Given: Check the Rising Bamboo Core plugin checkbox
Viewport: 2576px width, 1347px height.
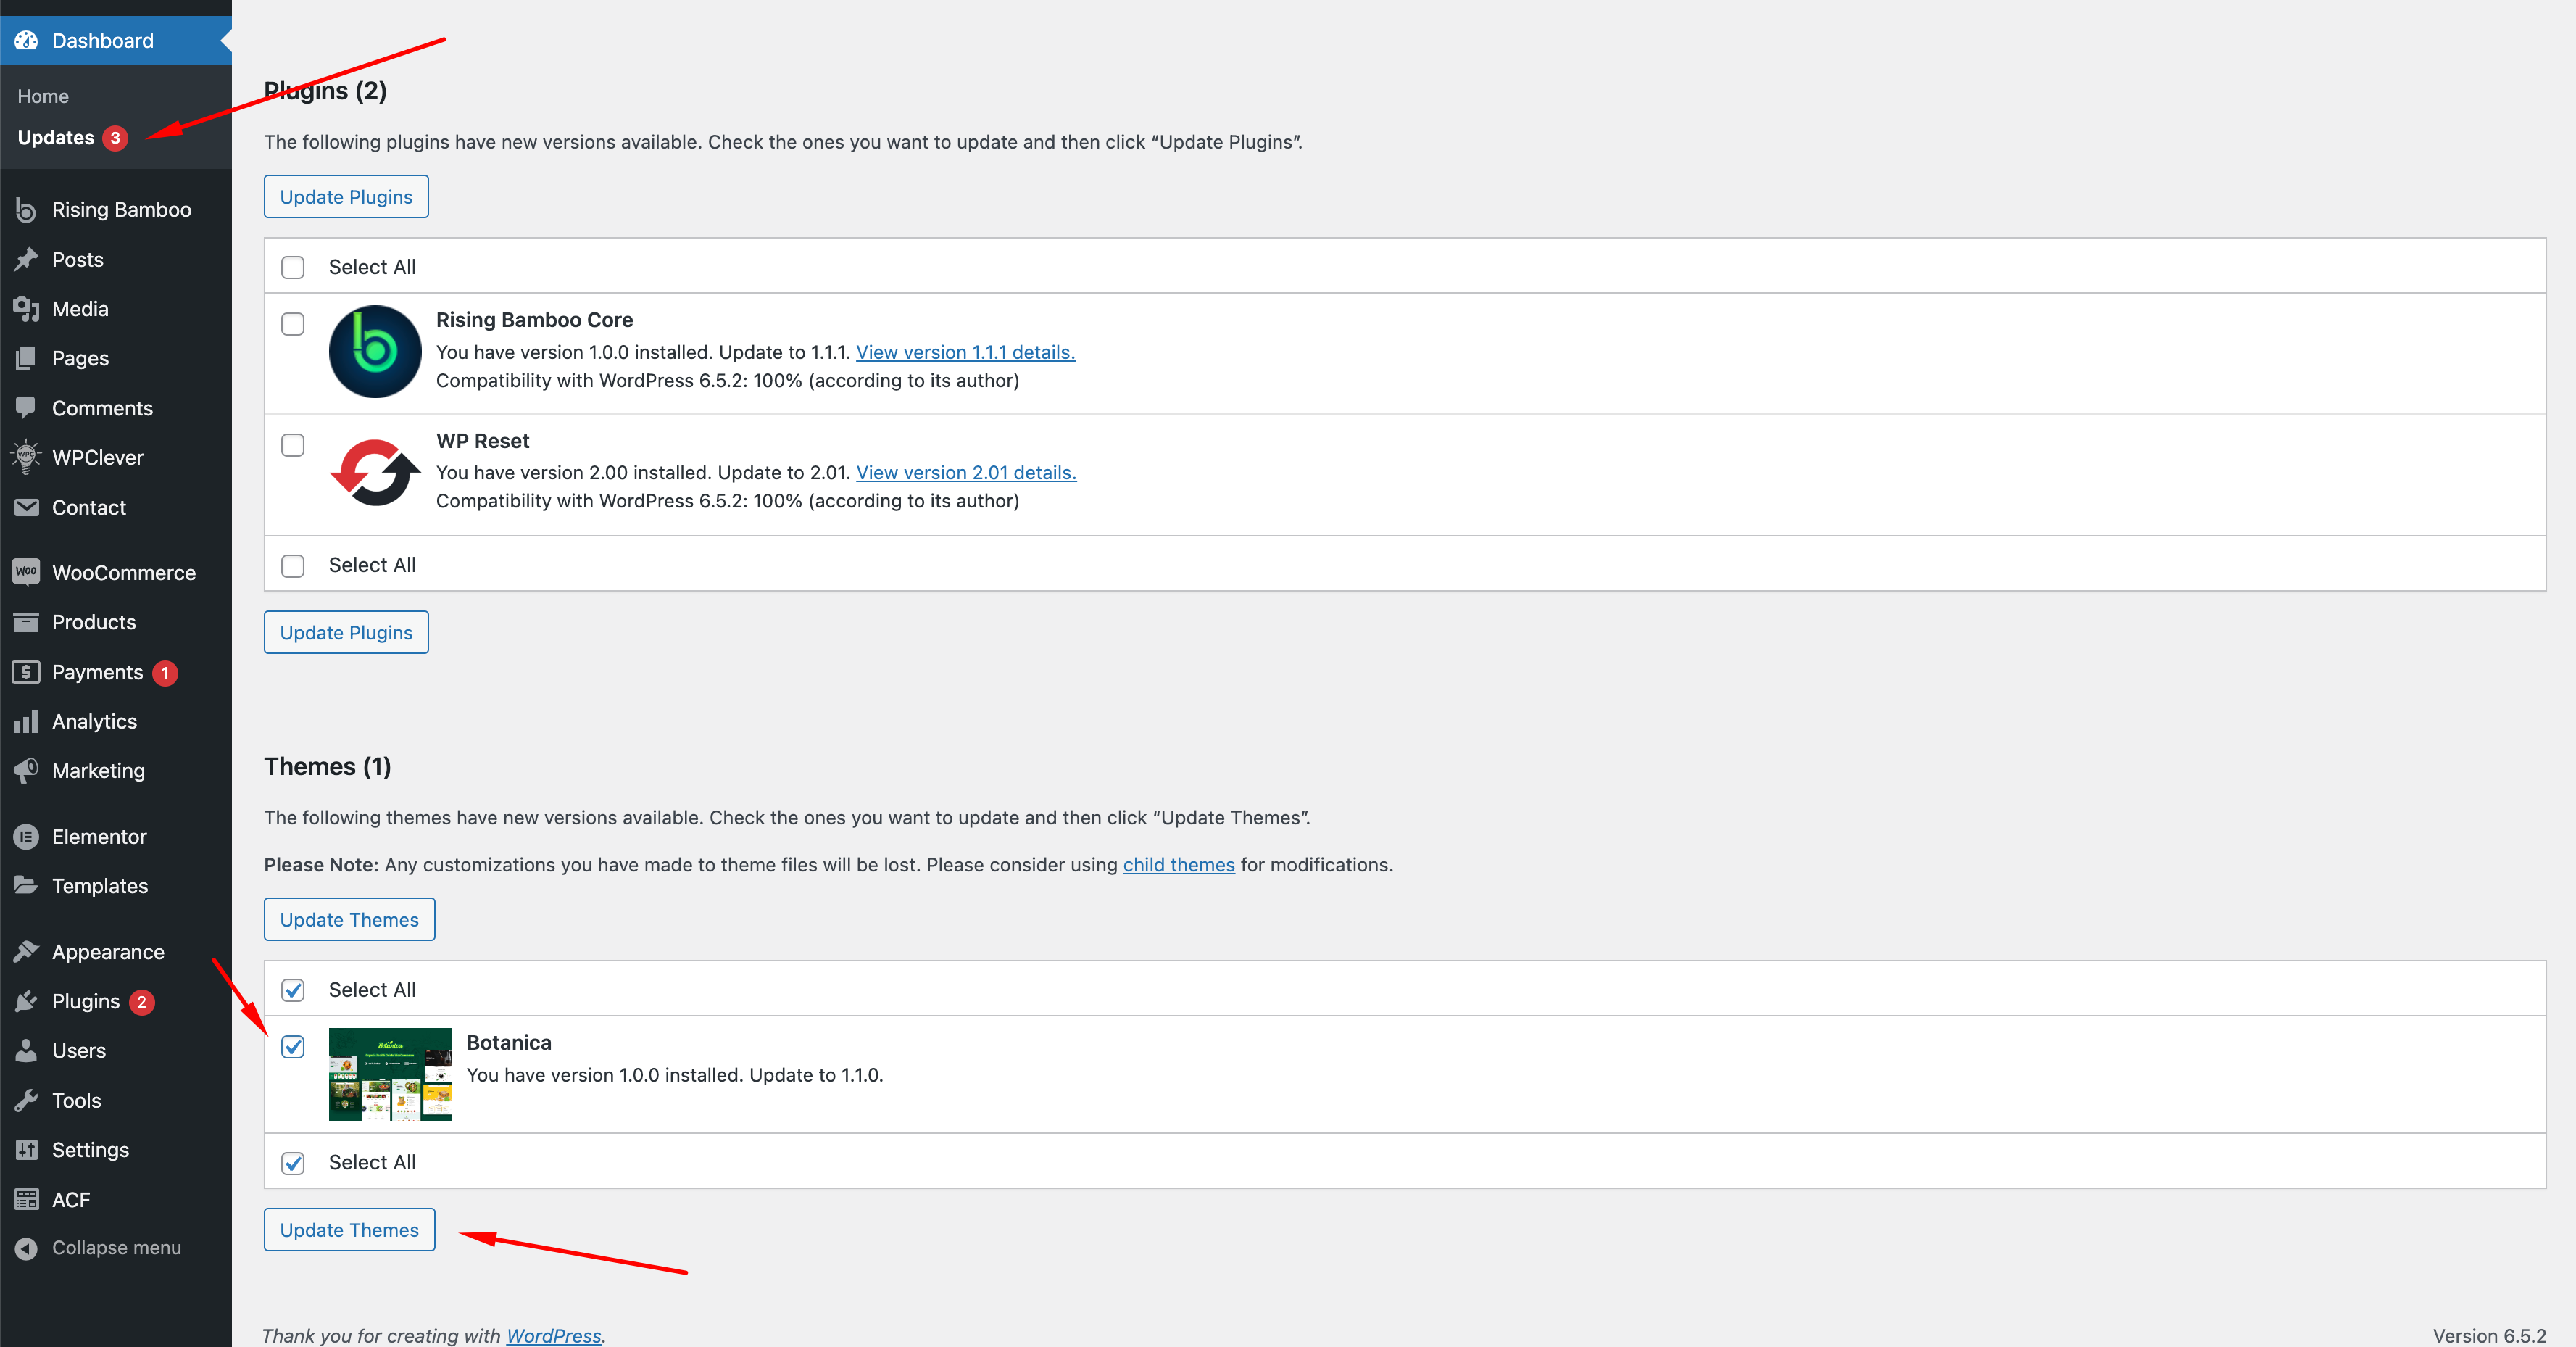Looking at the screenshot, I should pos(293,324).
